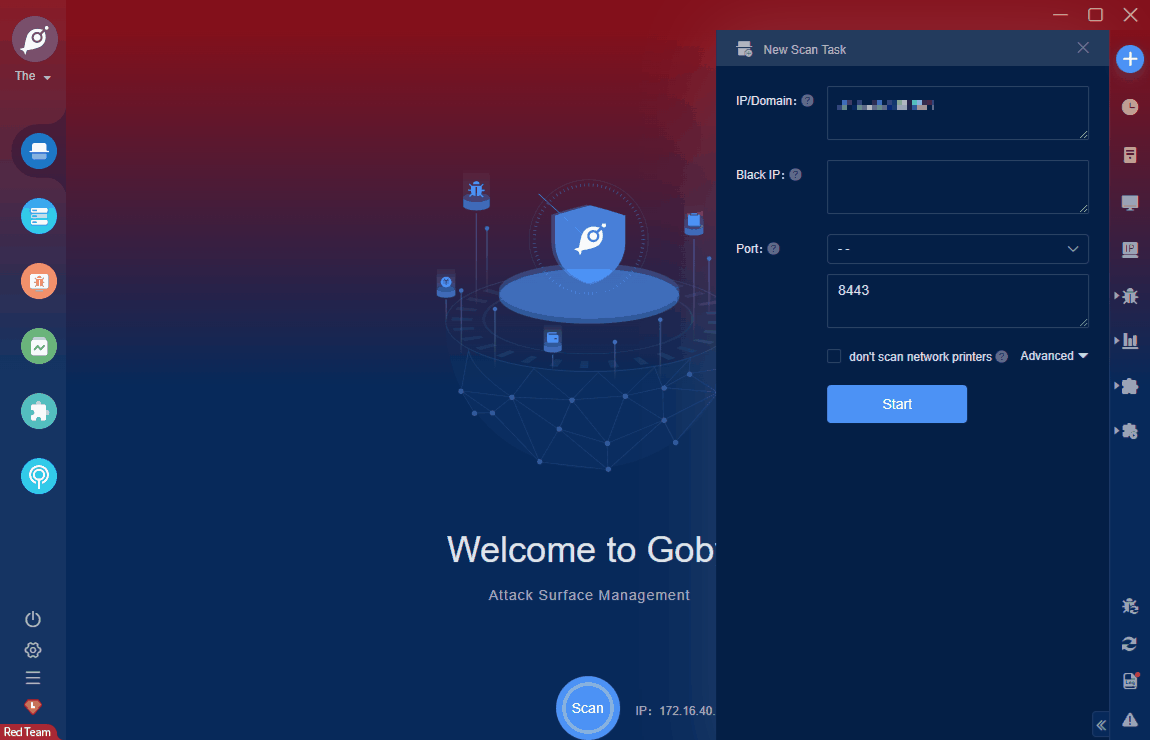The height and width of the screenshot is (740, 1150).
Task: Enable don't scan network printers checkbox
Action: coord(834,356)
